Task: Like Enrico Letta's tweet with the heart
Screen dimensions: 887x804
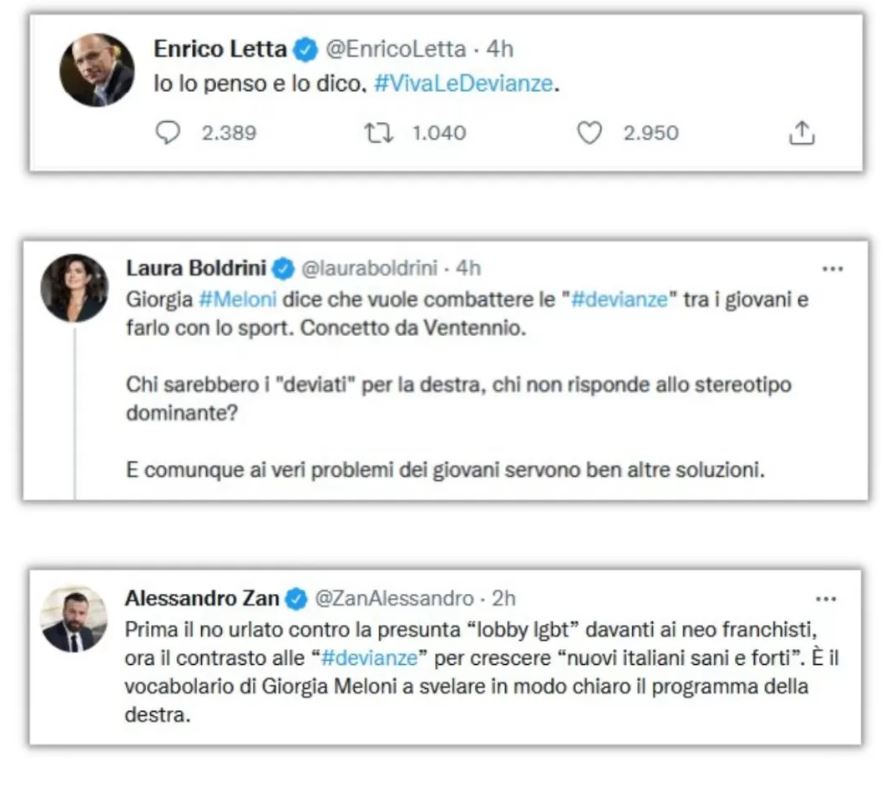Action: coord(590,133)
